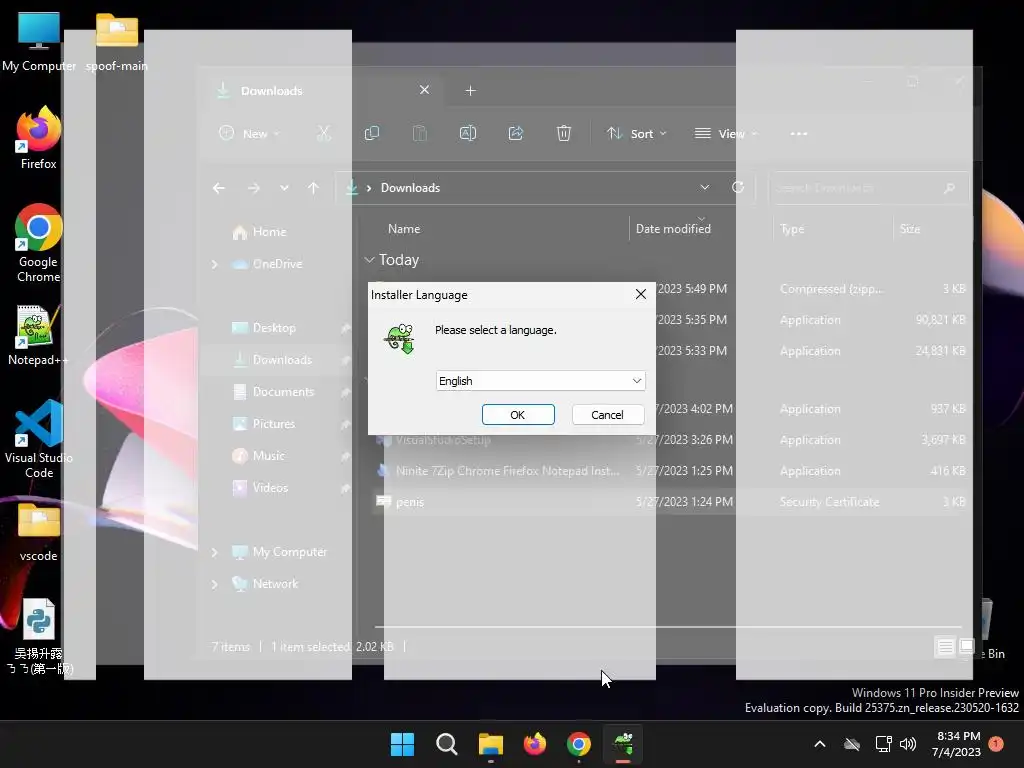Open the spoof-main desktop folder
The height and width of the screenshot is (768, 1024).
pos(117,42)
